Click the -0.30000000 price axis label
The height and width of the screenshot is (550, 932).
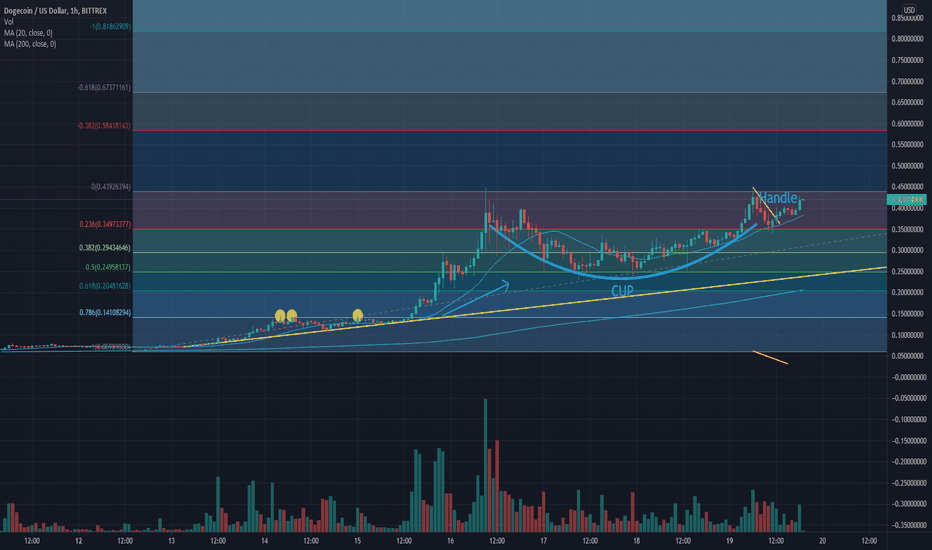pos(908,504)
